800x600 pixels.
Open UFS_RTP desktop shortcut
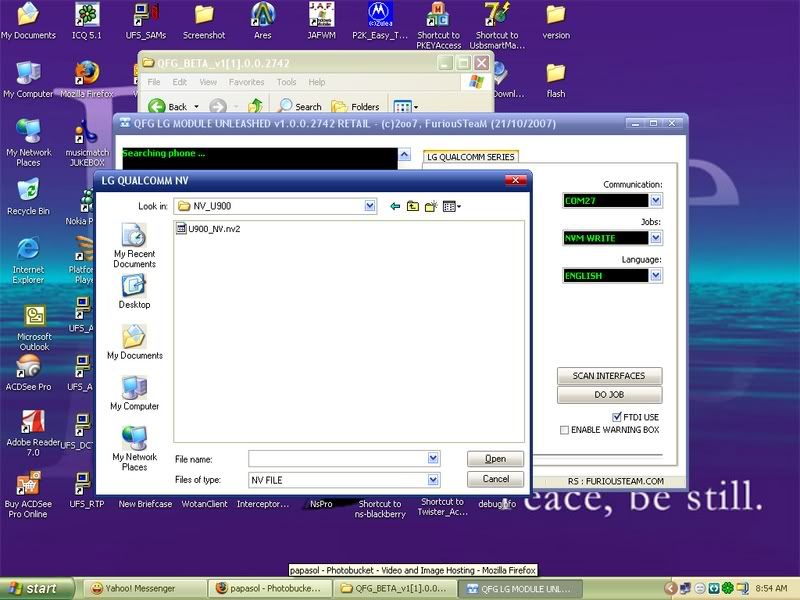tap(86, 490)
